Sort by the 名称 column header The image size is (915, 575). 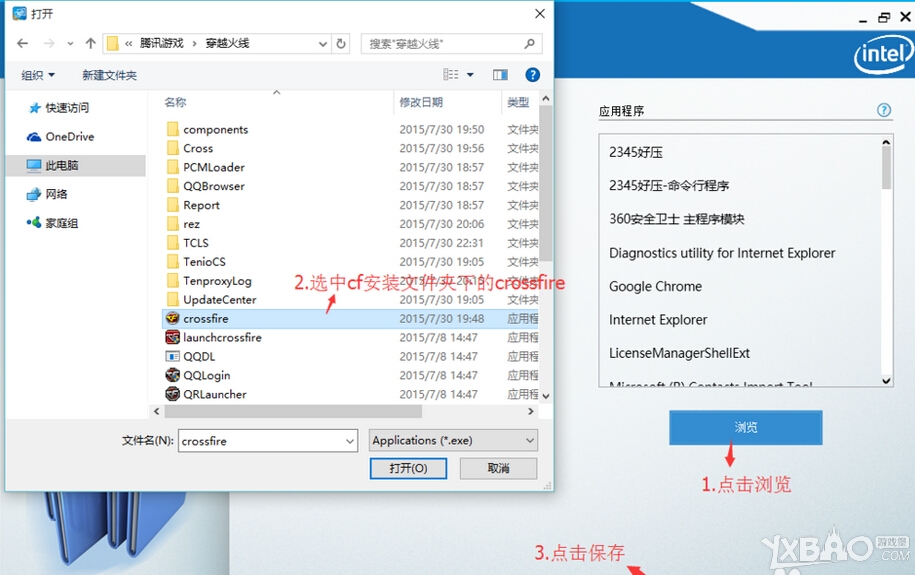pos(175,102)
